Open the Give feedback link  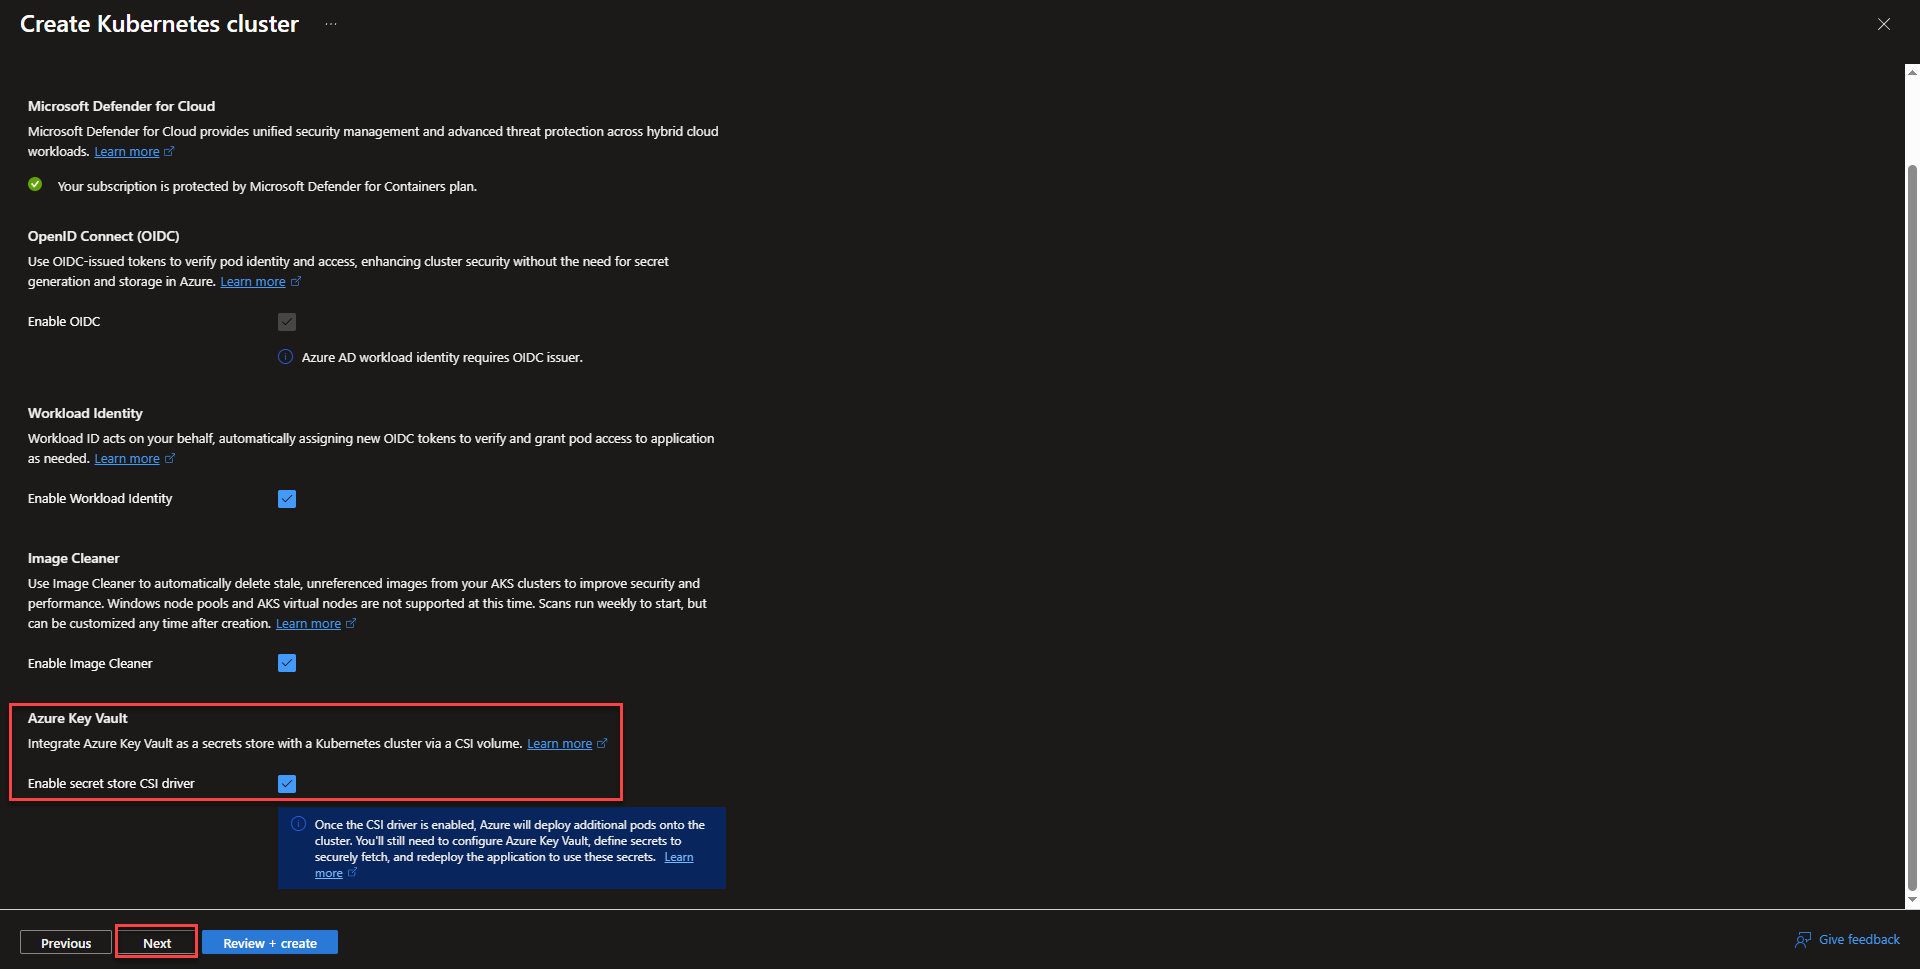tap(1859, 940)
